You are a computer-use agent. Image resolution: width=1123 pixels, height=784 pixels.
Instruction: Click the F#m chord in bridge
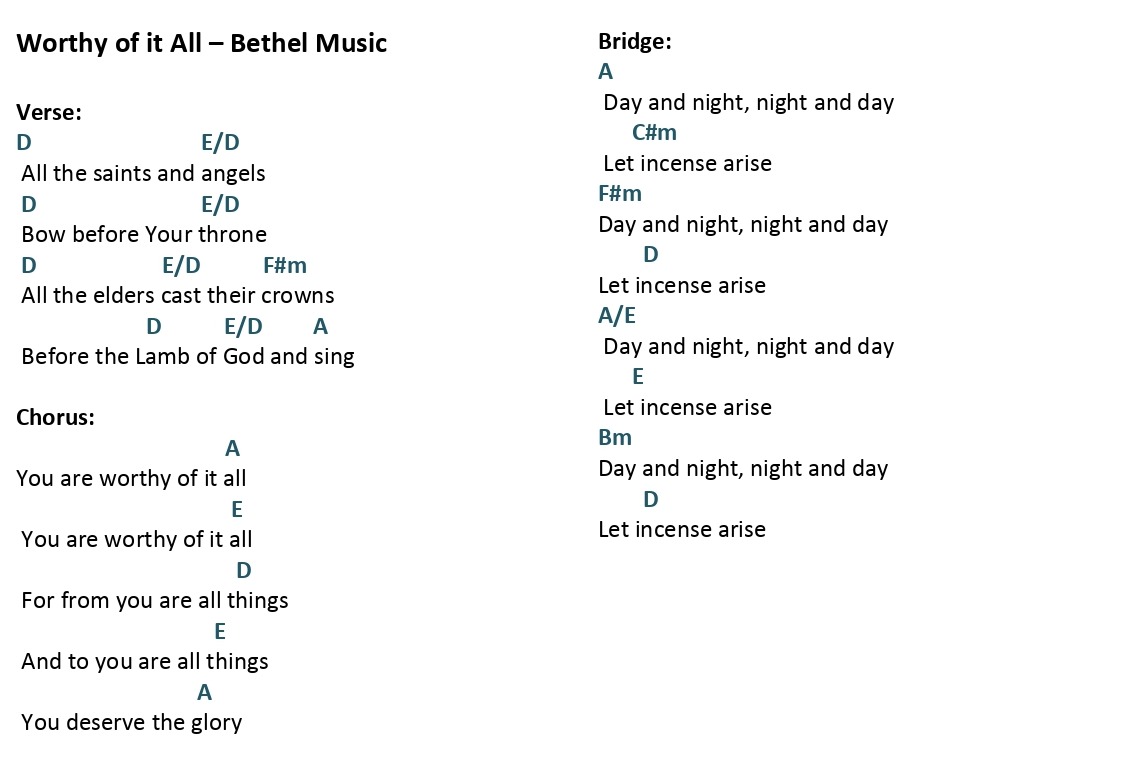pos(620,193)
